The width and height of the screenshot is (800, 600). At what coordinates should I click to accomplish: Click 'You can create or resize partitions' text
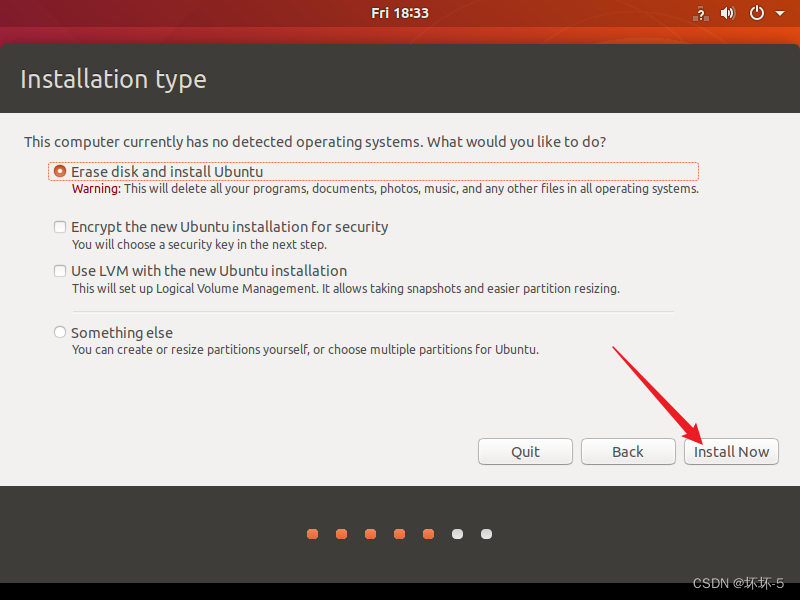[305, 349]
